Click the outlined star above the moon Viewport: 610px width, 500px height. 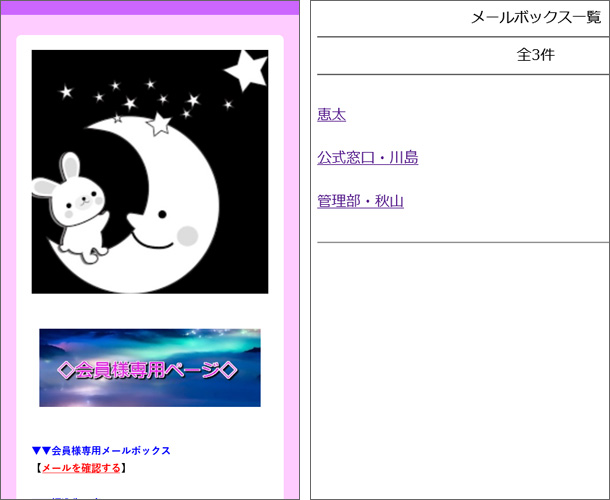click(x=159, y=124)
